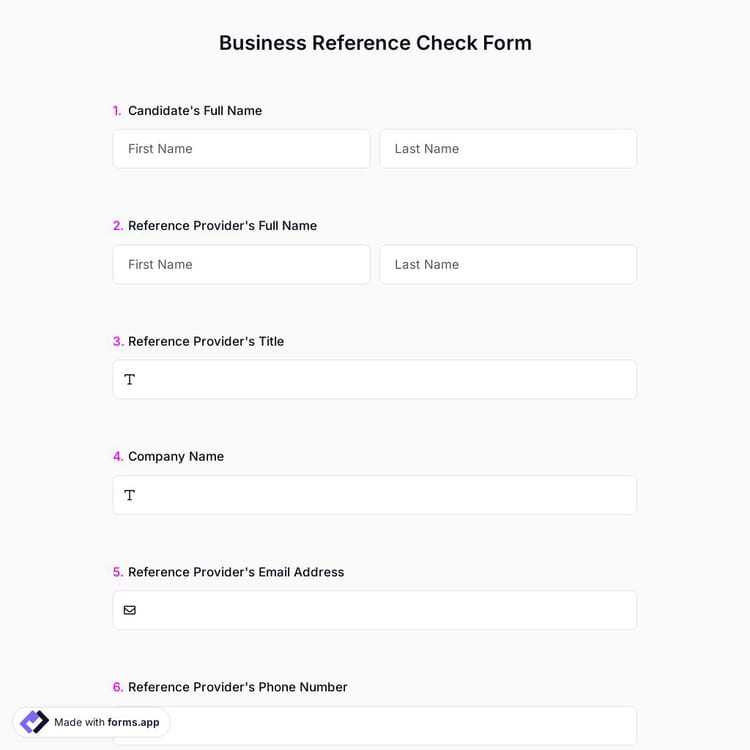The image size is (750, 750).
Task: Click the Reference Provider's Phone Number label
Action: (238, 687)
